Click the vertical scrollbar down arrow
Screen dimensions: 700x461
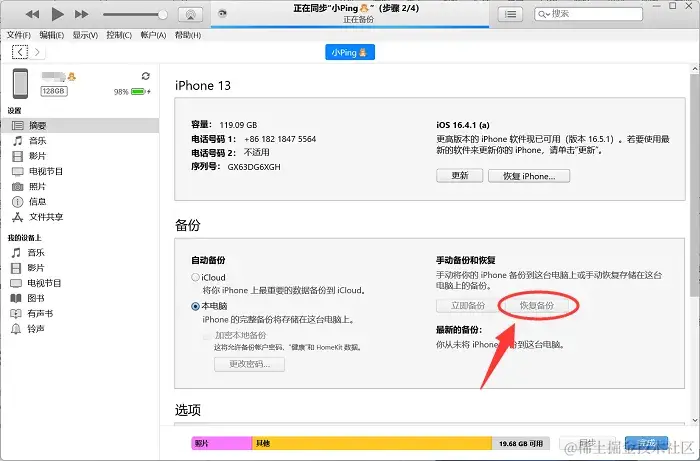pyautogui.click(x=695, y=420)
